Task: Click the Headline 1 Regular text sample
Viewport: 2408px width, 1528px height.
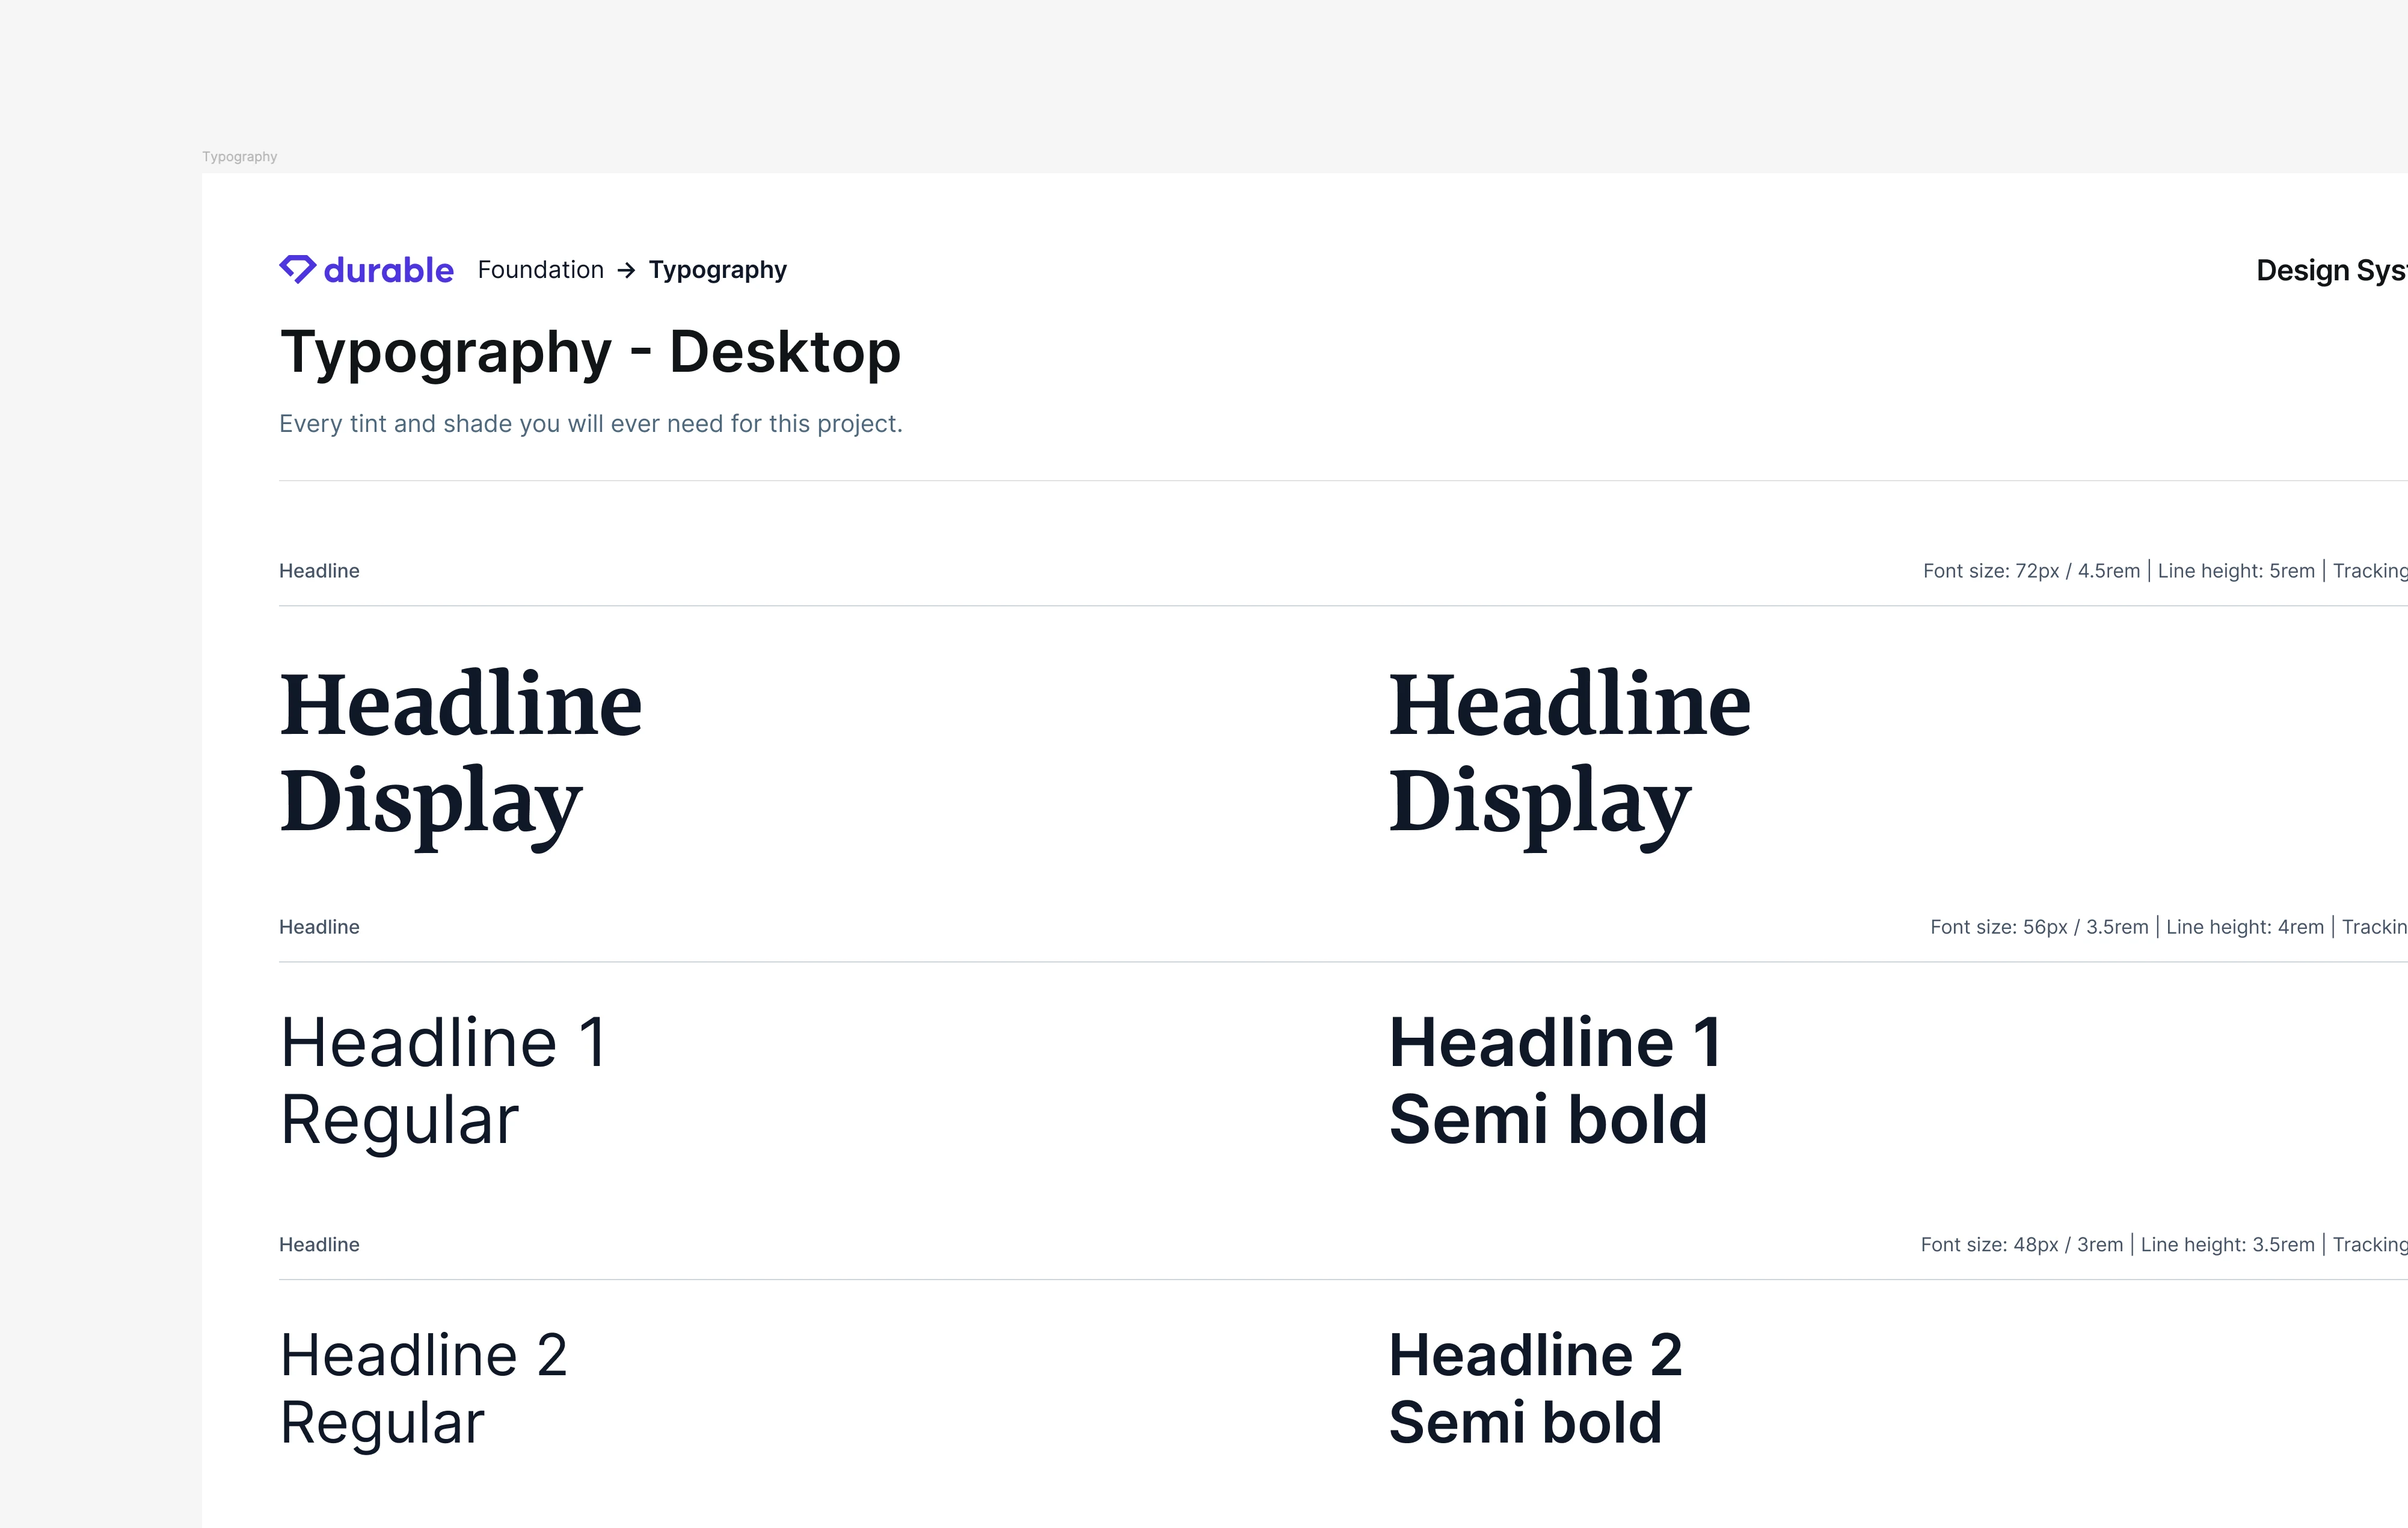Action: tap(443, 1080)
